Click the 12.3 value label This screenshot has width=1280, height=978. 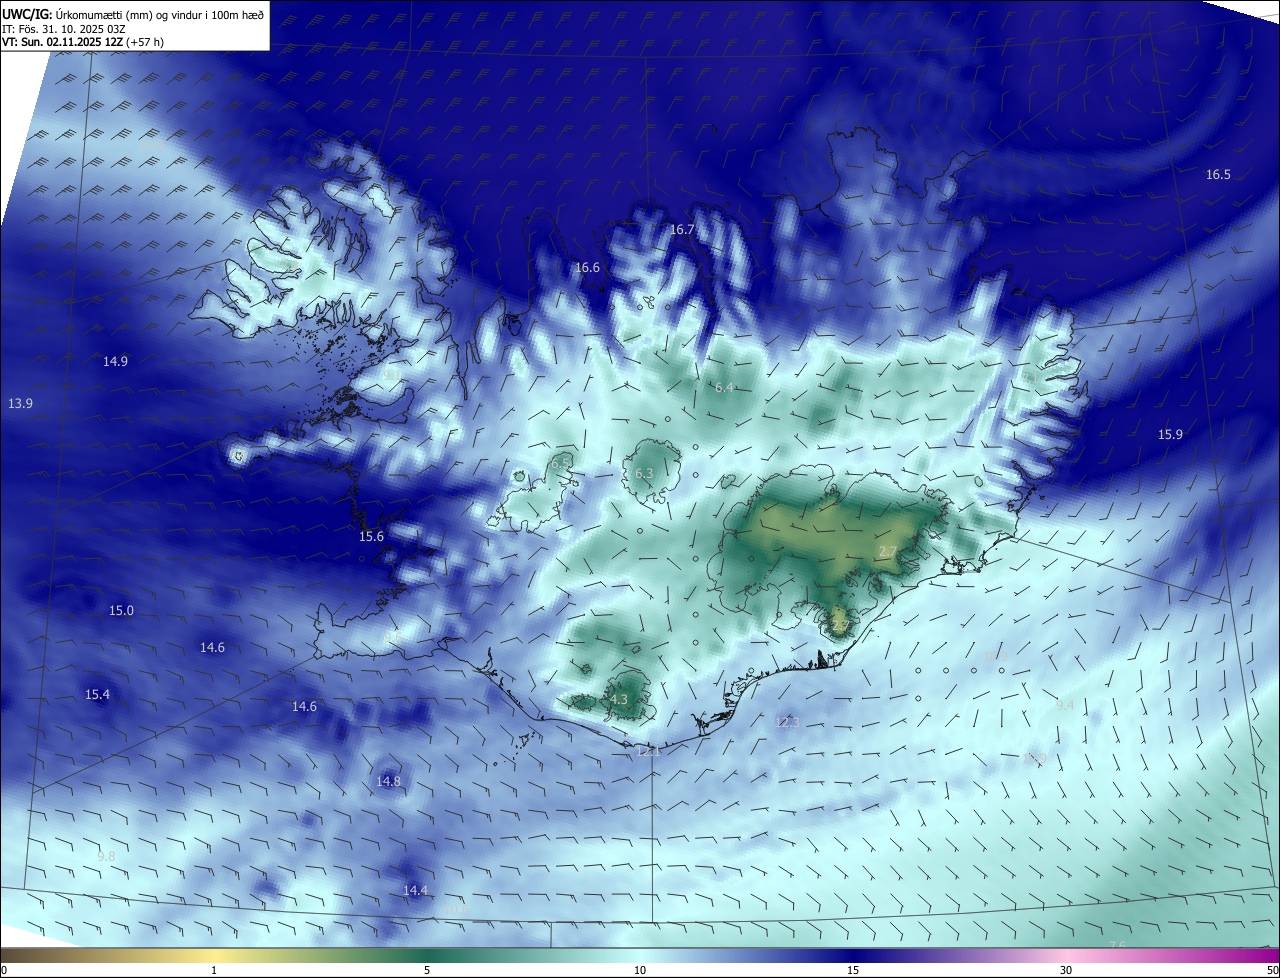788,722
